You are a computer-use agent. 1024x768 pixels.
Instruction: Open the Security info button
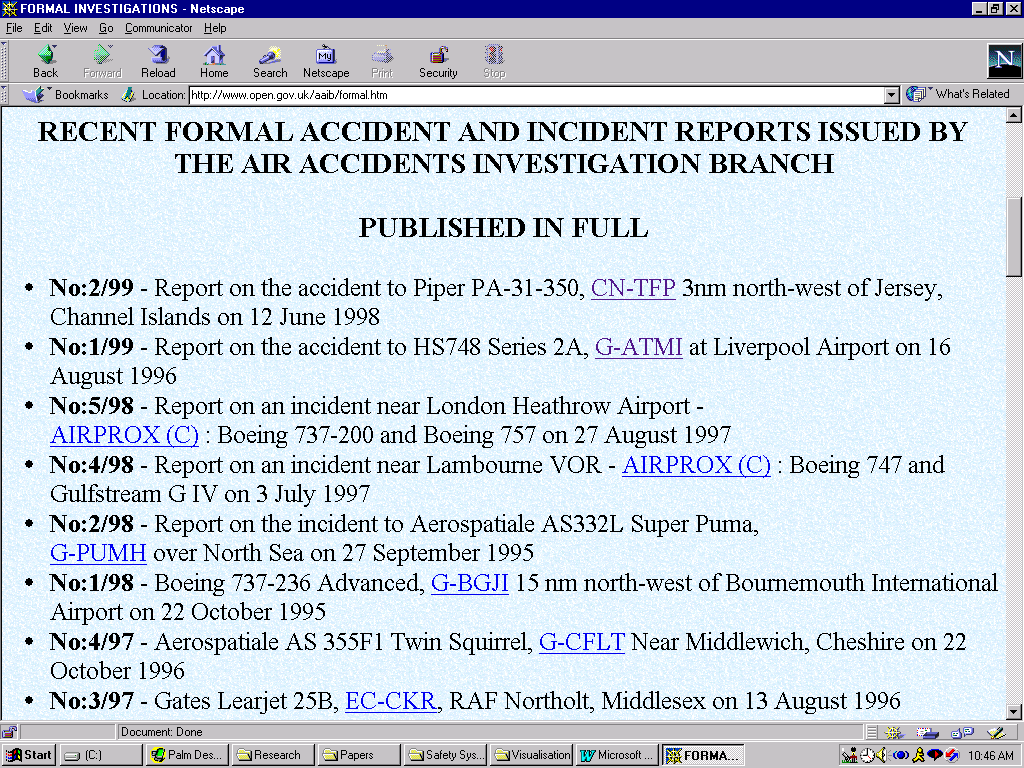438,62
